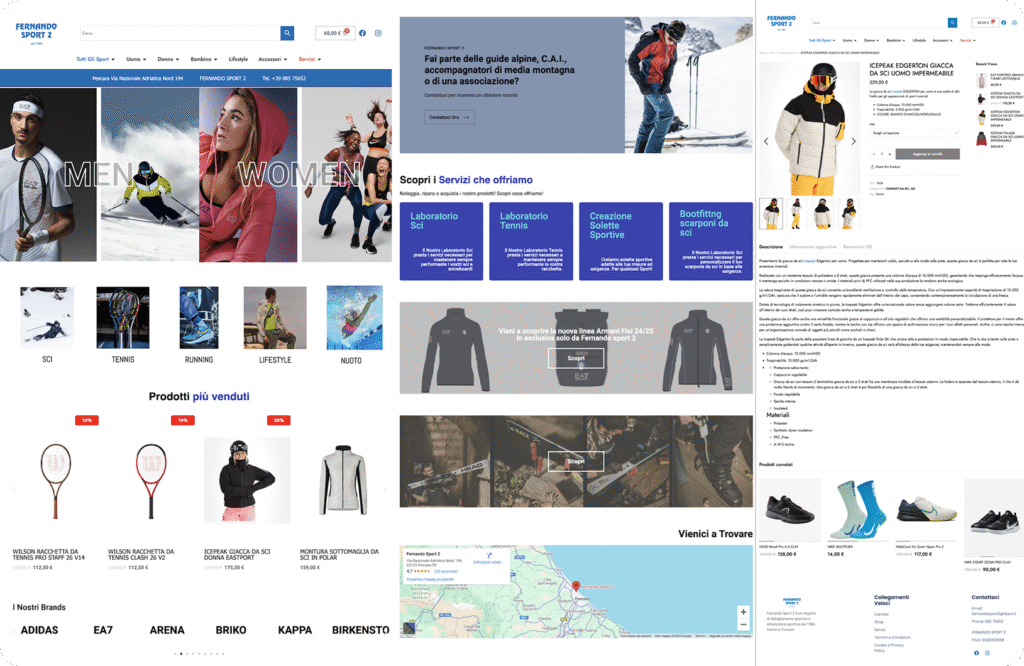Open the Lifestyle menu item on the product page
This screenshot has height=666, width=1024.
click(919, 40)
